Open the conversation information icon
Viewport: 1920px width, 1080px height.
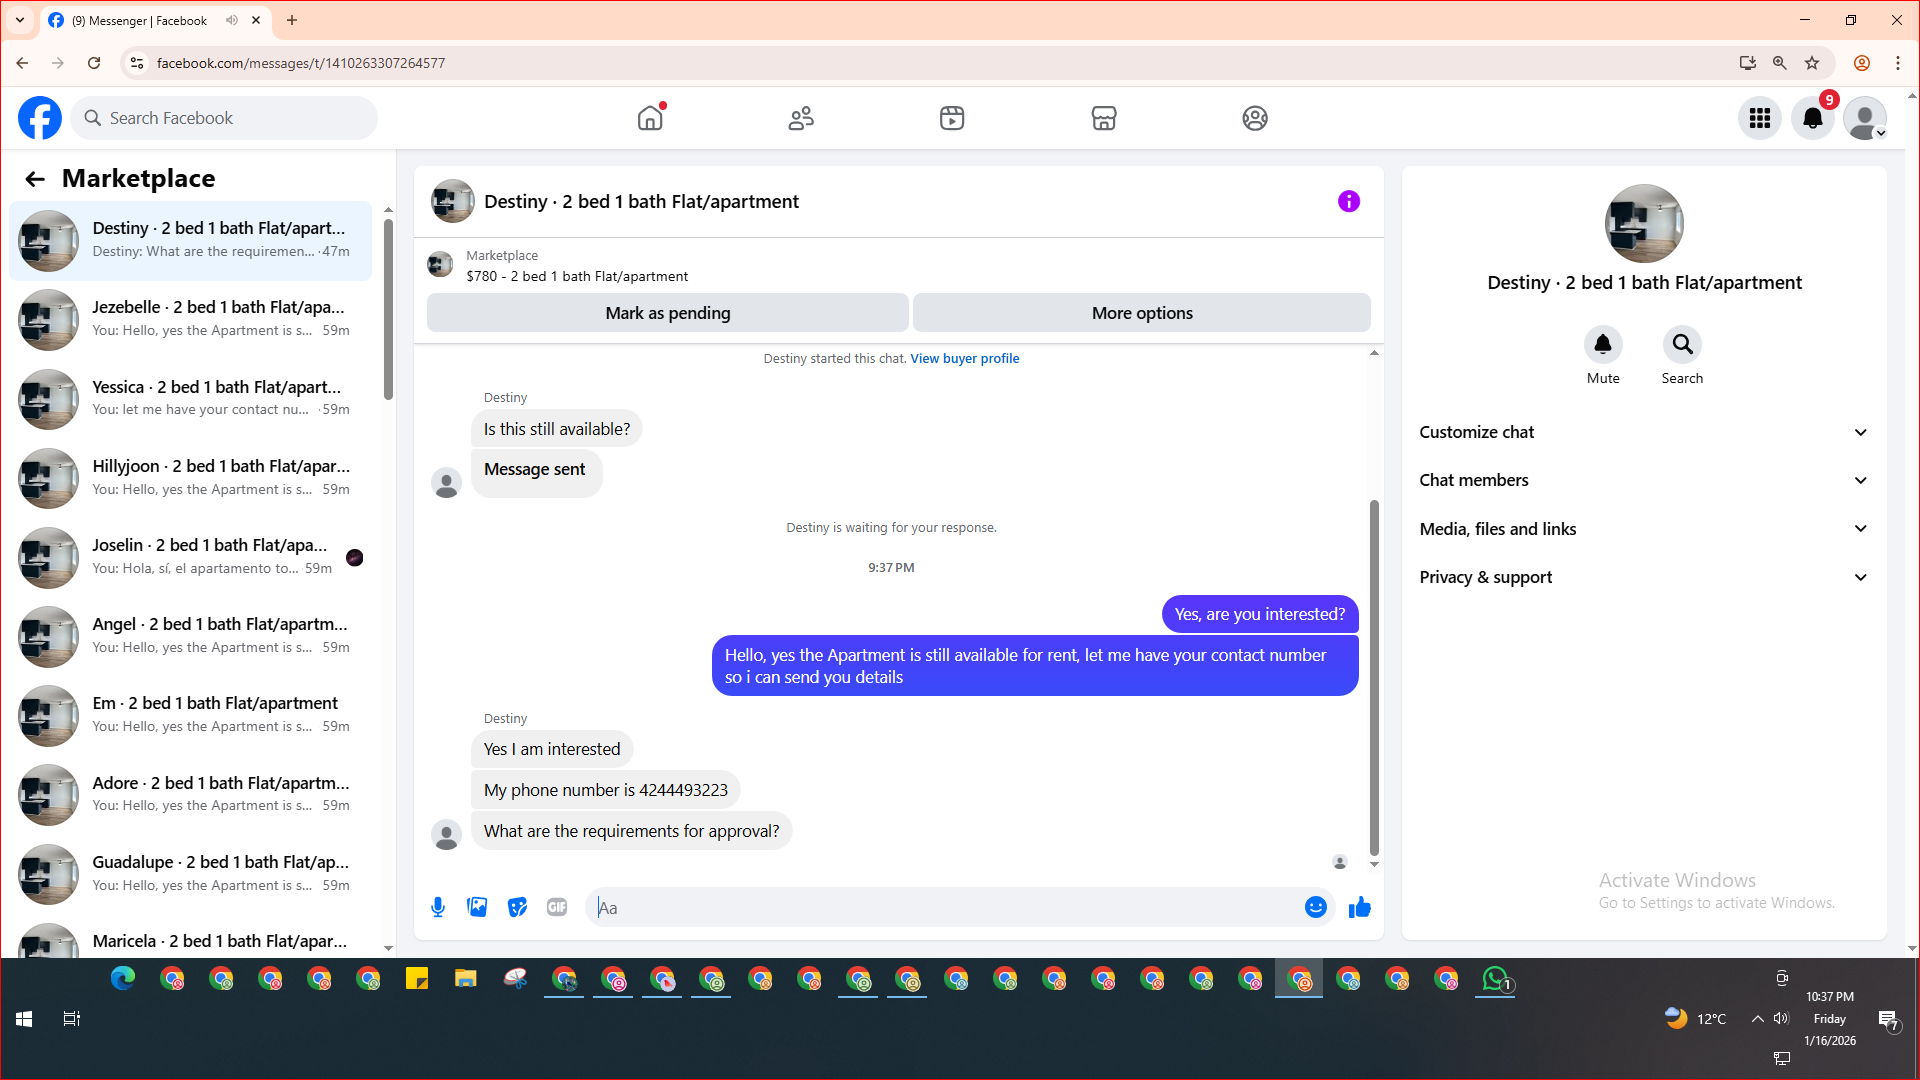[1349, 201]
